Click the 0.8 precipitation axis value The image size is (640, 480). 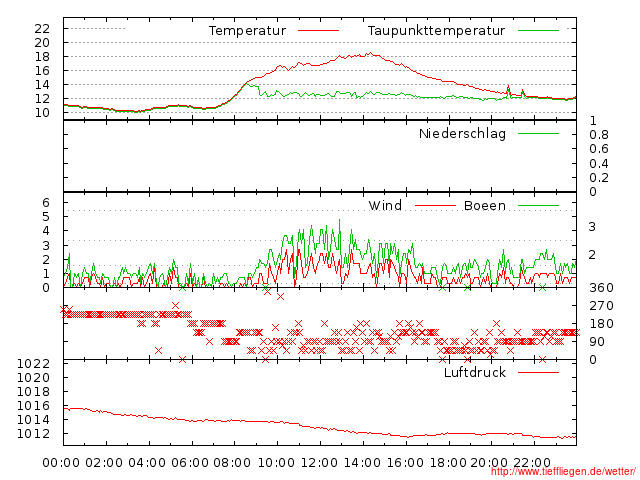pyautogui.click(x=599, y=135)
